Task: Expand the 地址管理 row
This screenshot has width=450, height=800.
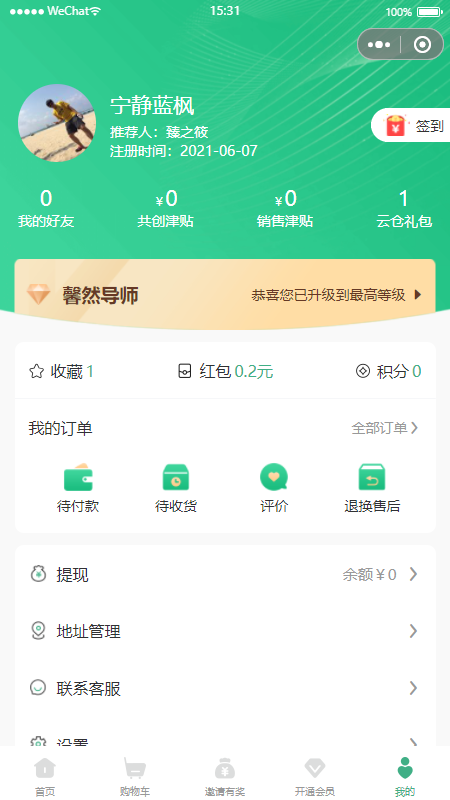Action: pyautogui.click(x=225, y=632)
